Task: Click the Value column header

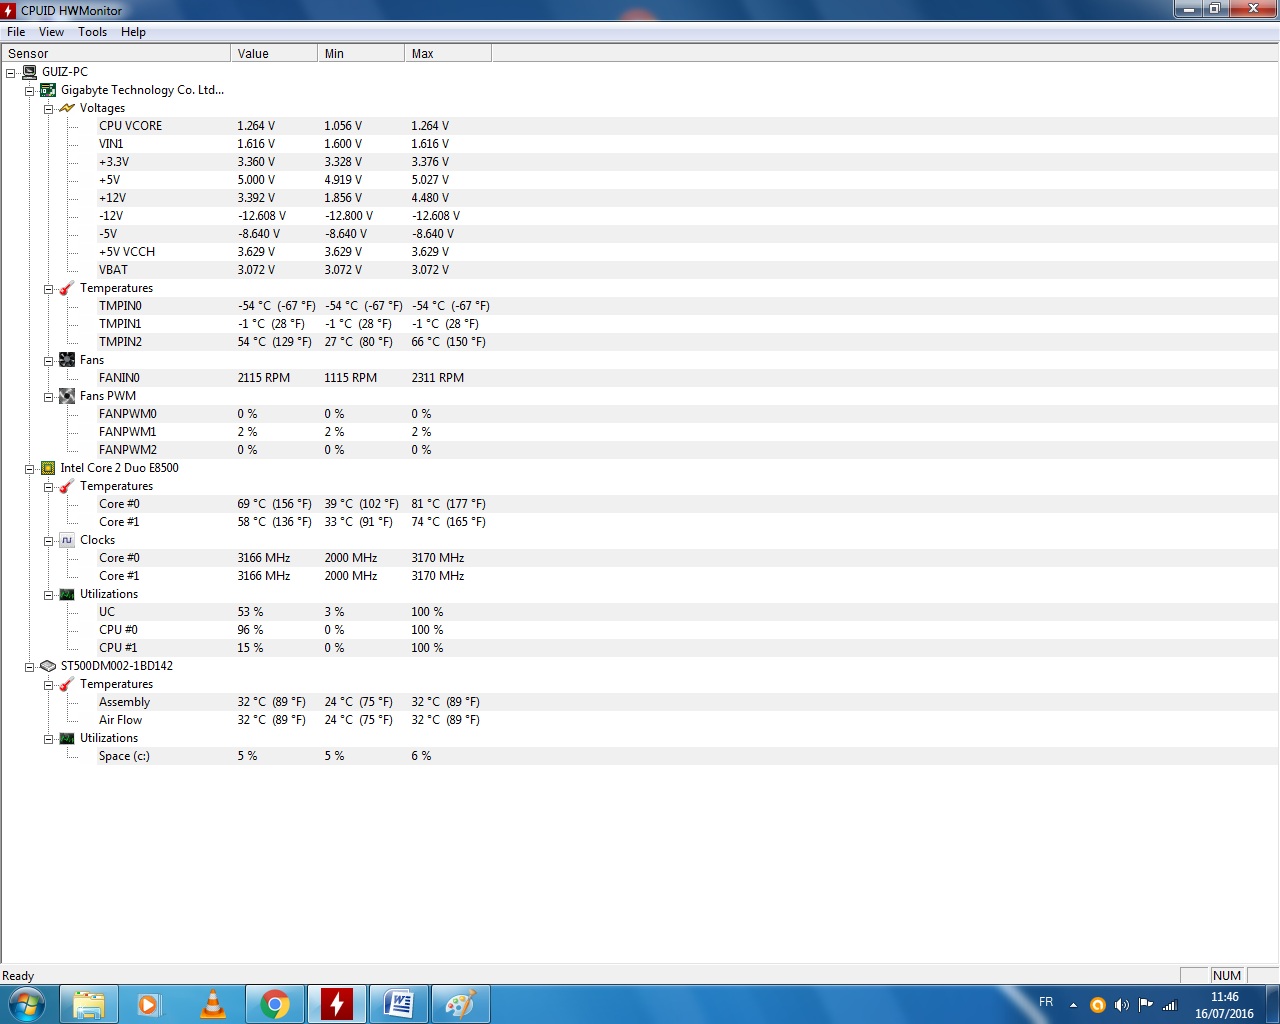Action: 274,53
